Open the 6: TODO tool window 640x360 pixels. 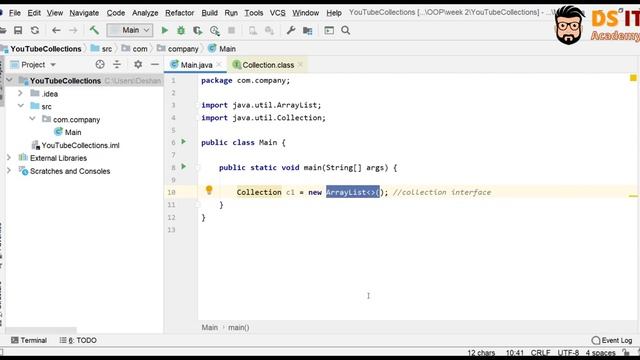(x=78, y=340)
